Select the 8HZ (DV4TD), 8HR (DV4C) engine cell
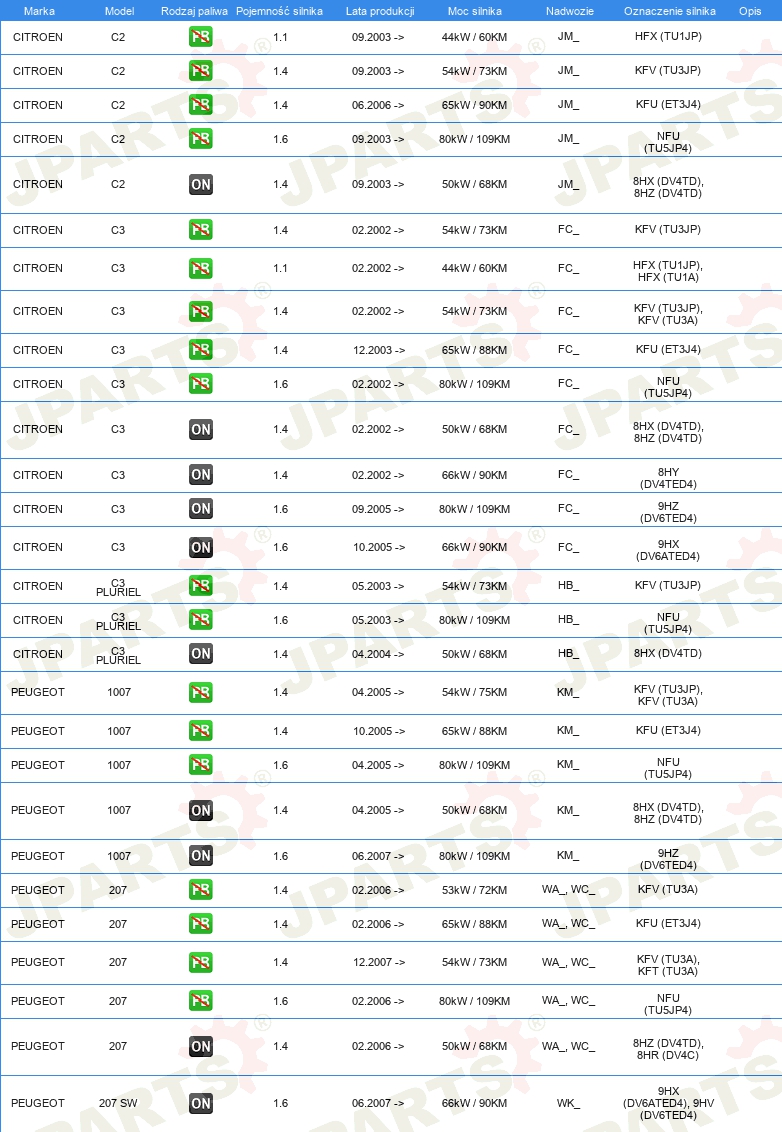 pos(668,1049)
